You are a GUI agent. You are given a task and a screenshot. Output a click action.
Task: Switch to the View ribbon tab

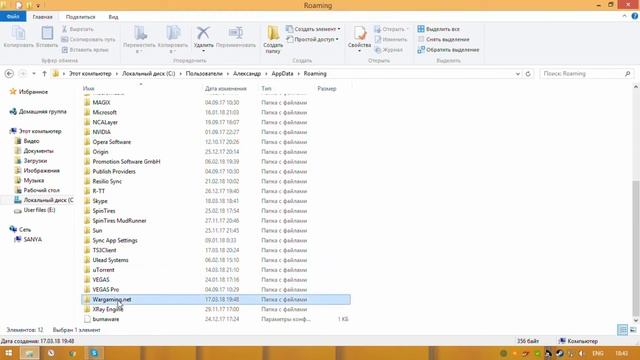click(x=113, y=17)
